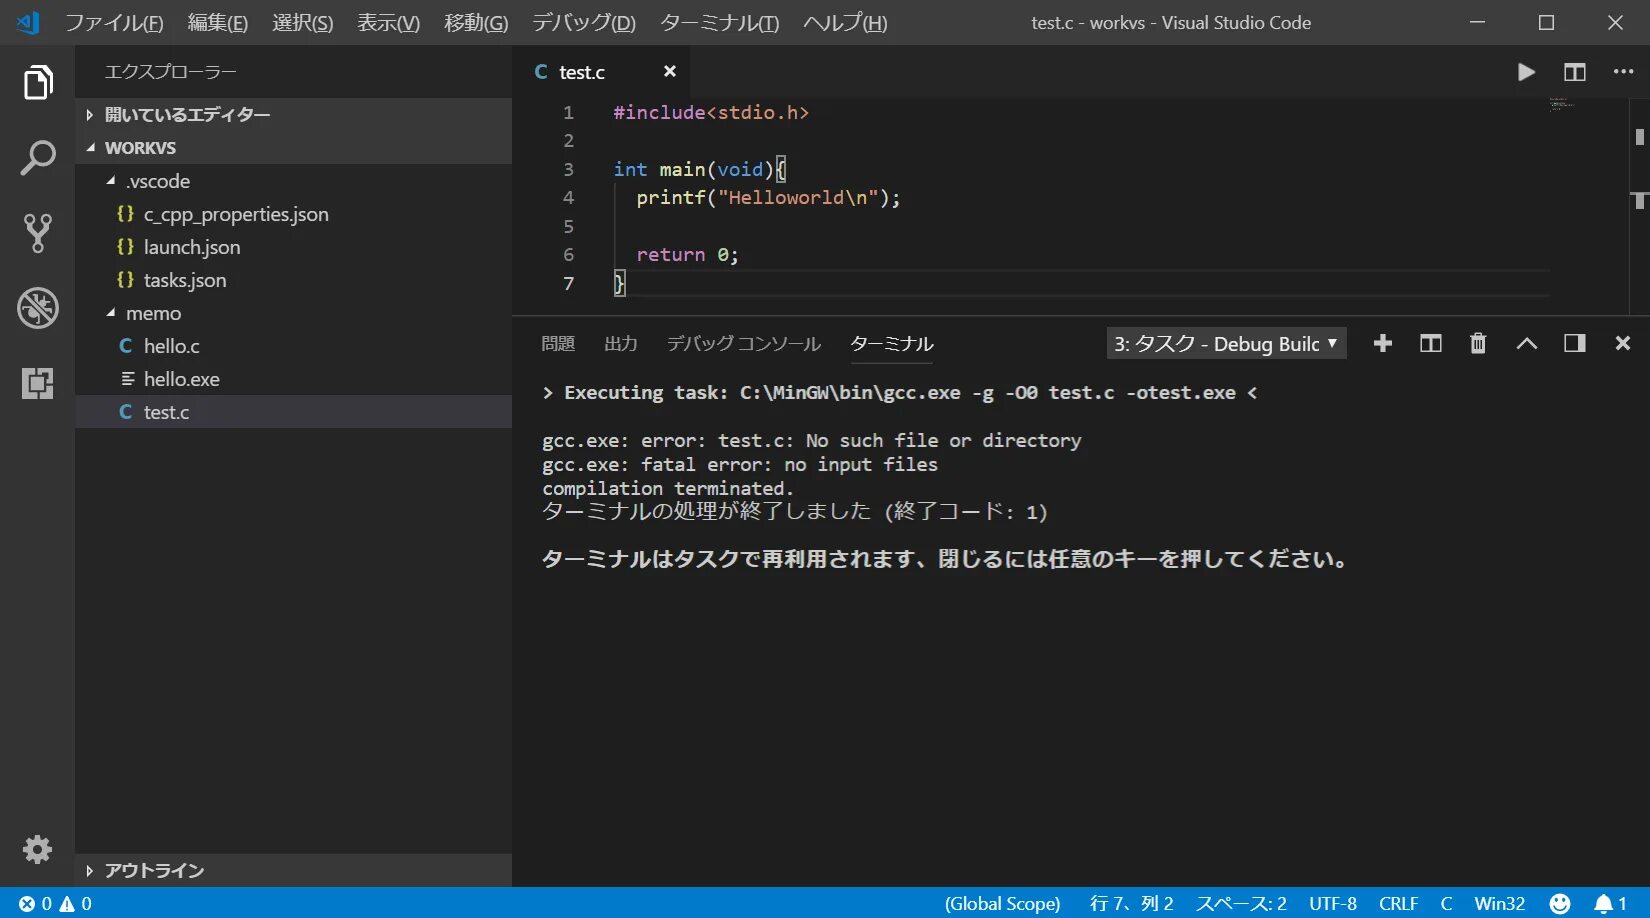The image size is (1650, 918).
Task: Close the terminal panel
Action: [1623, 344]
